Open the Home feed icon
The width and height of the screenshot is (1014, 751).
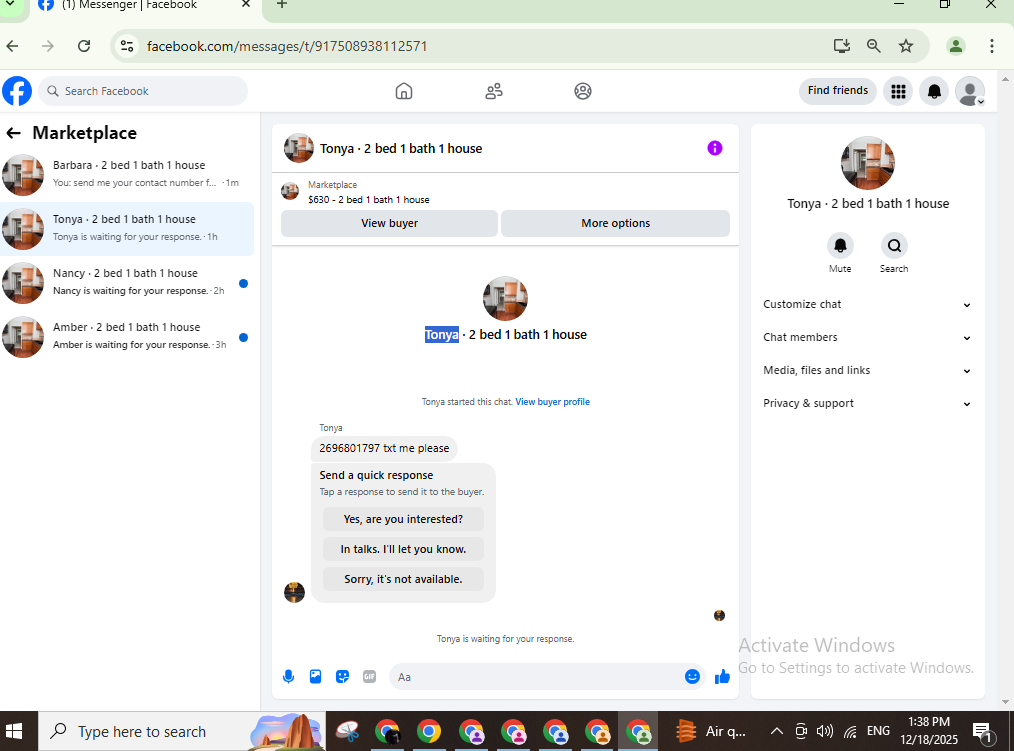click(404, 91)
